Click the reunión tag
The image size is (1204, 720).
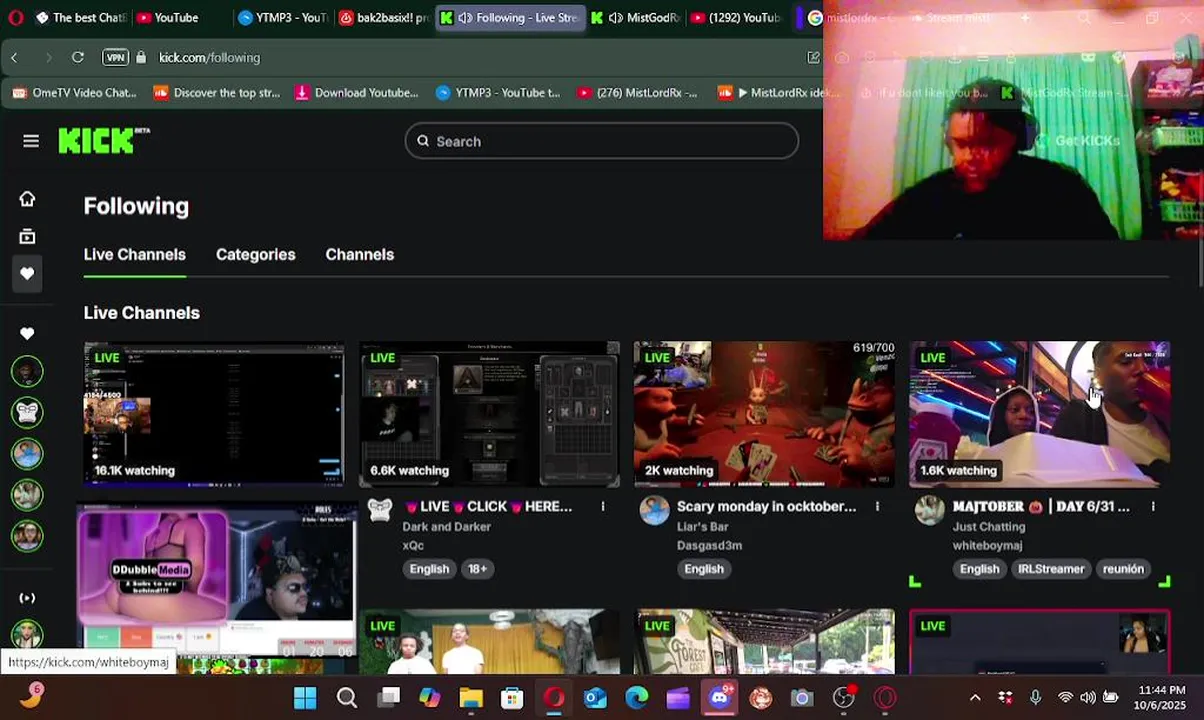click(1123, 569)
